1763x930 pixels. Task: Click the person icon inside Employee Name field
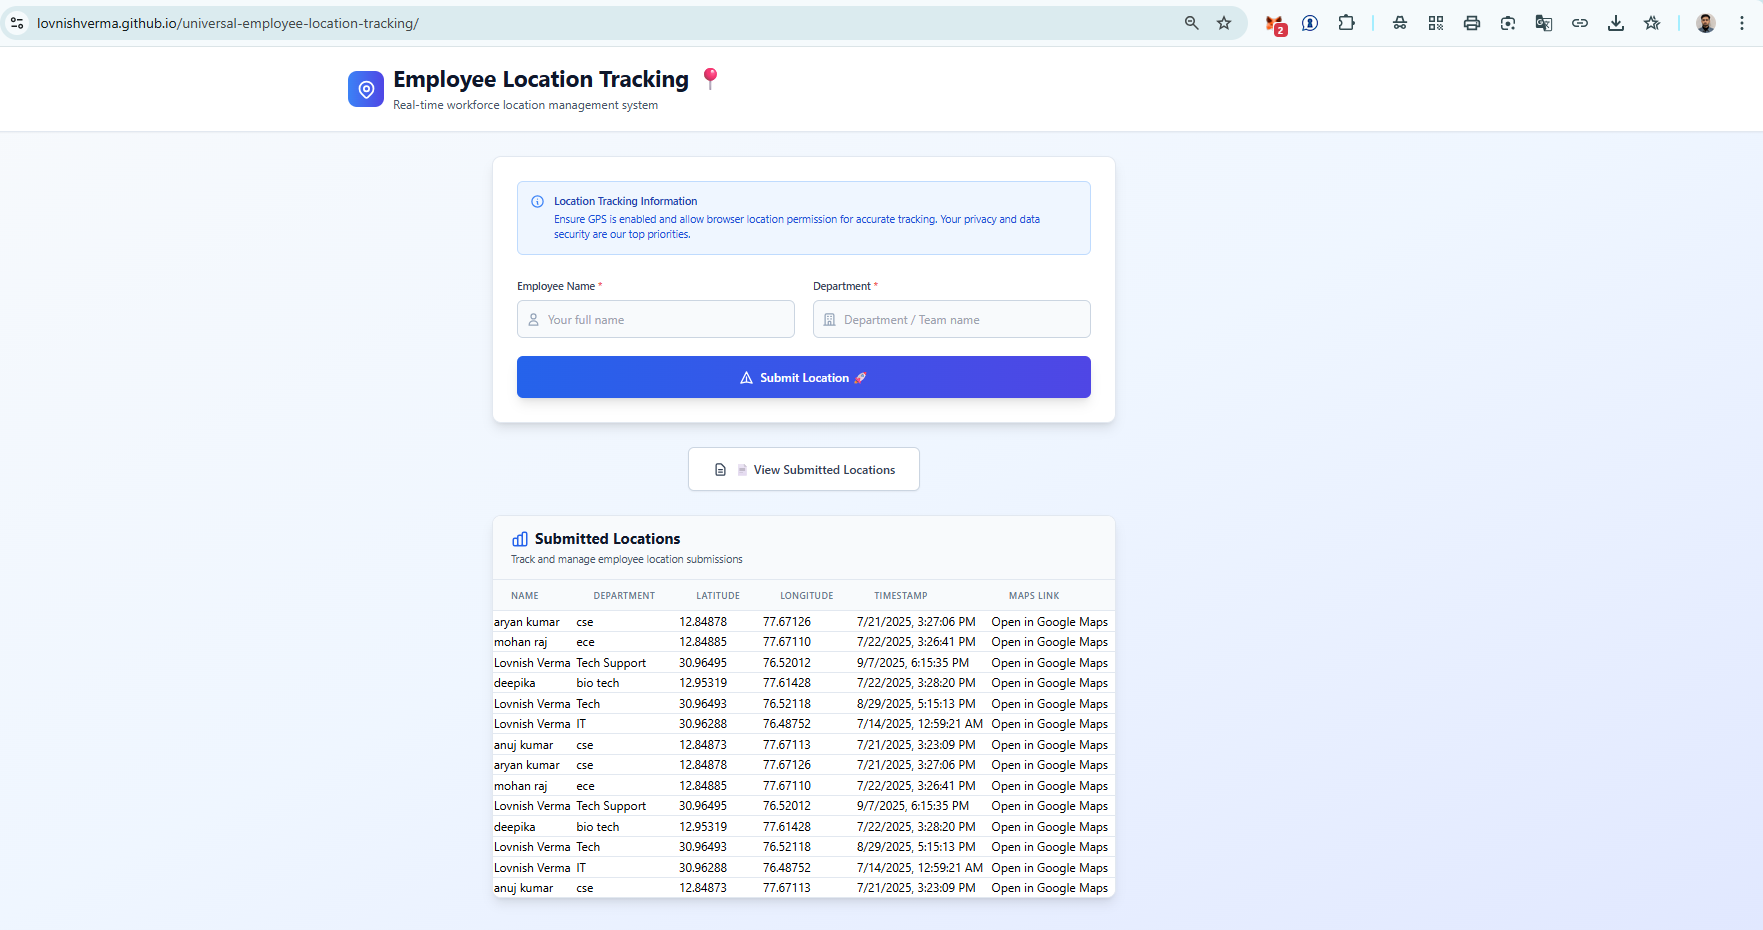(535, 319)
